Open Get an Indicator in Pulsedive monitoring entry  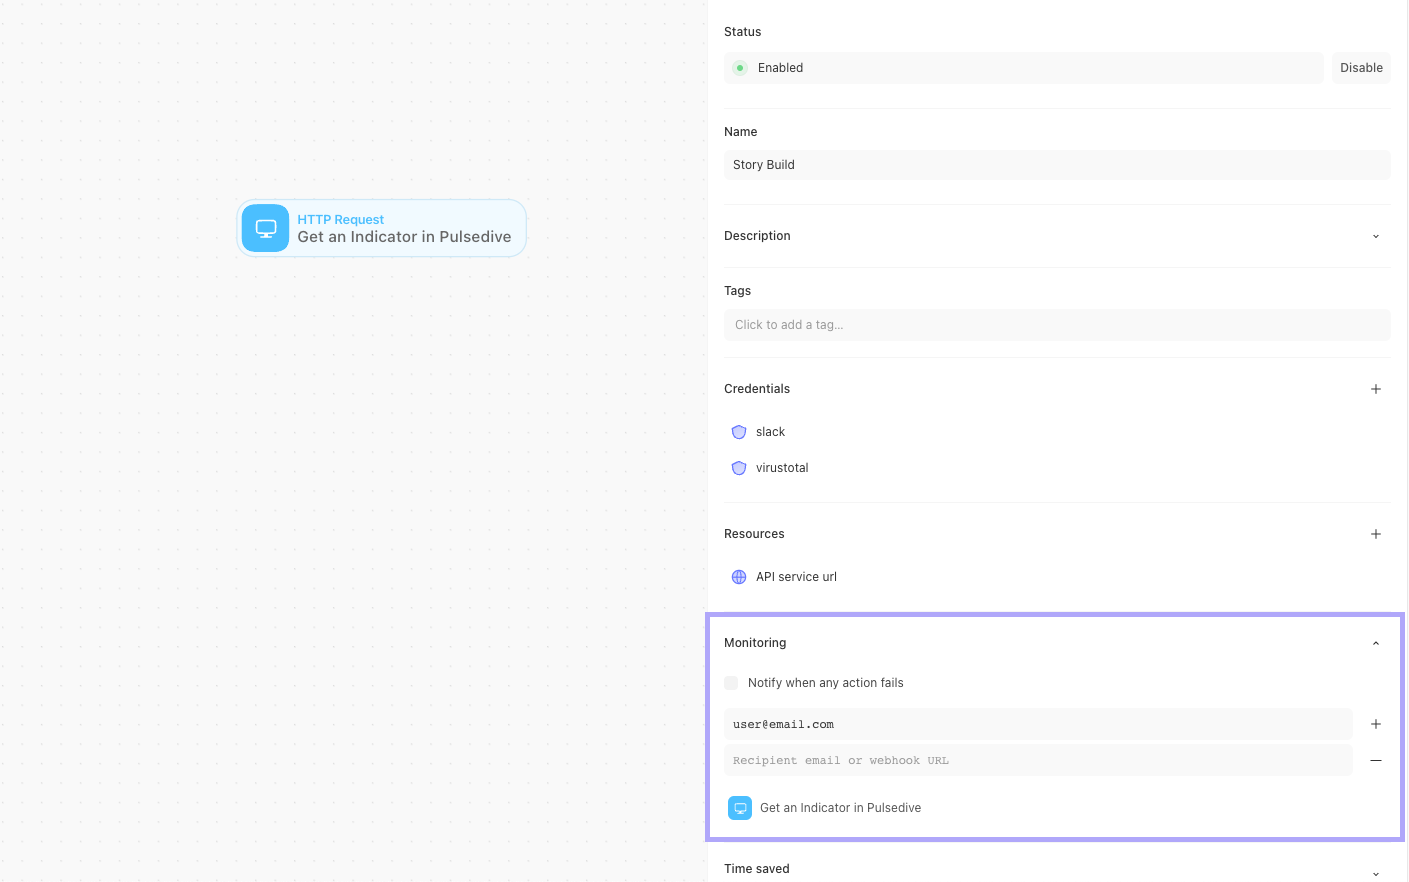(x=840, y=808)
